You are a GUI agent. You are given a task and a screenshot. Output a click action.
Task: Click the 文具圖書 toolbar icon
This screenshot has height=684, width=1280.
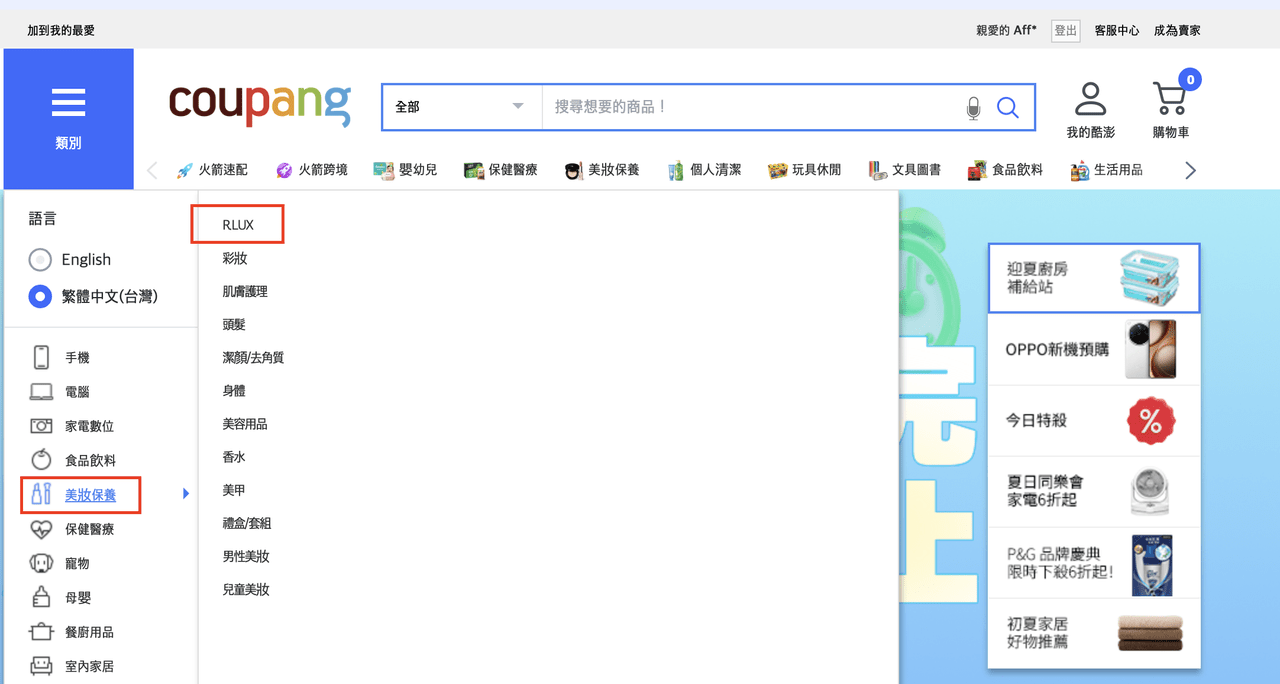[x=877, y=171]
